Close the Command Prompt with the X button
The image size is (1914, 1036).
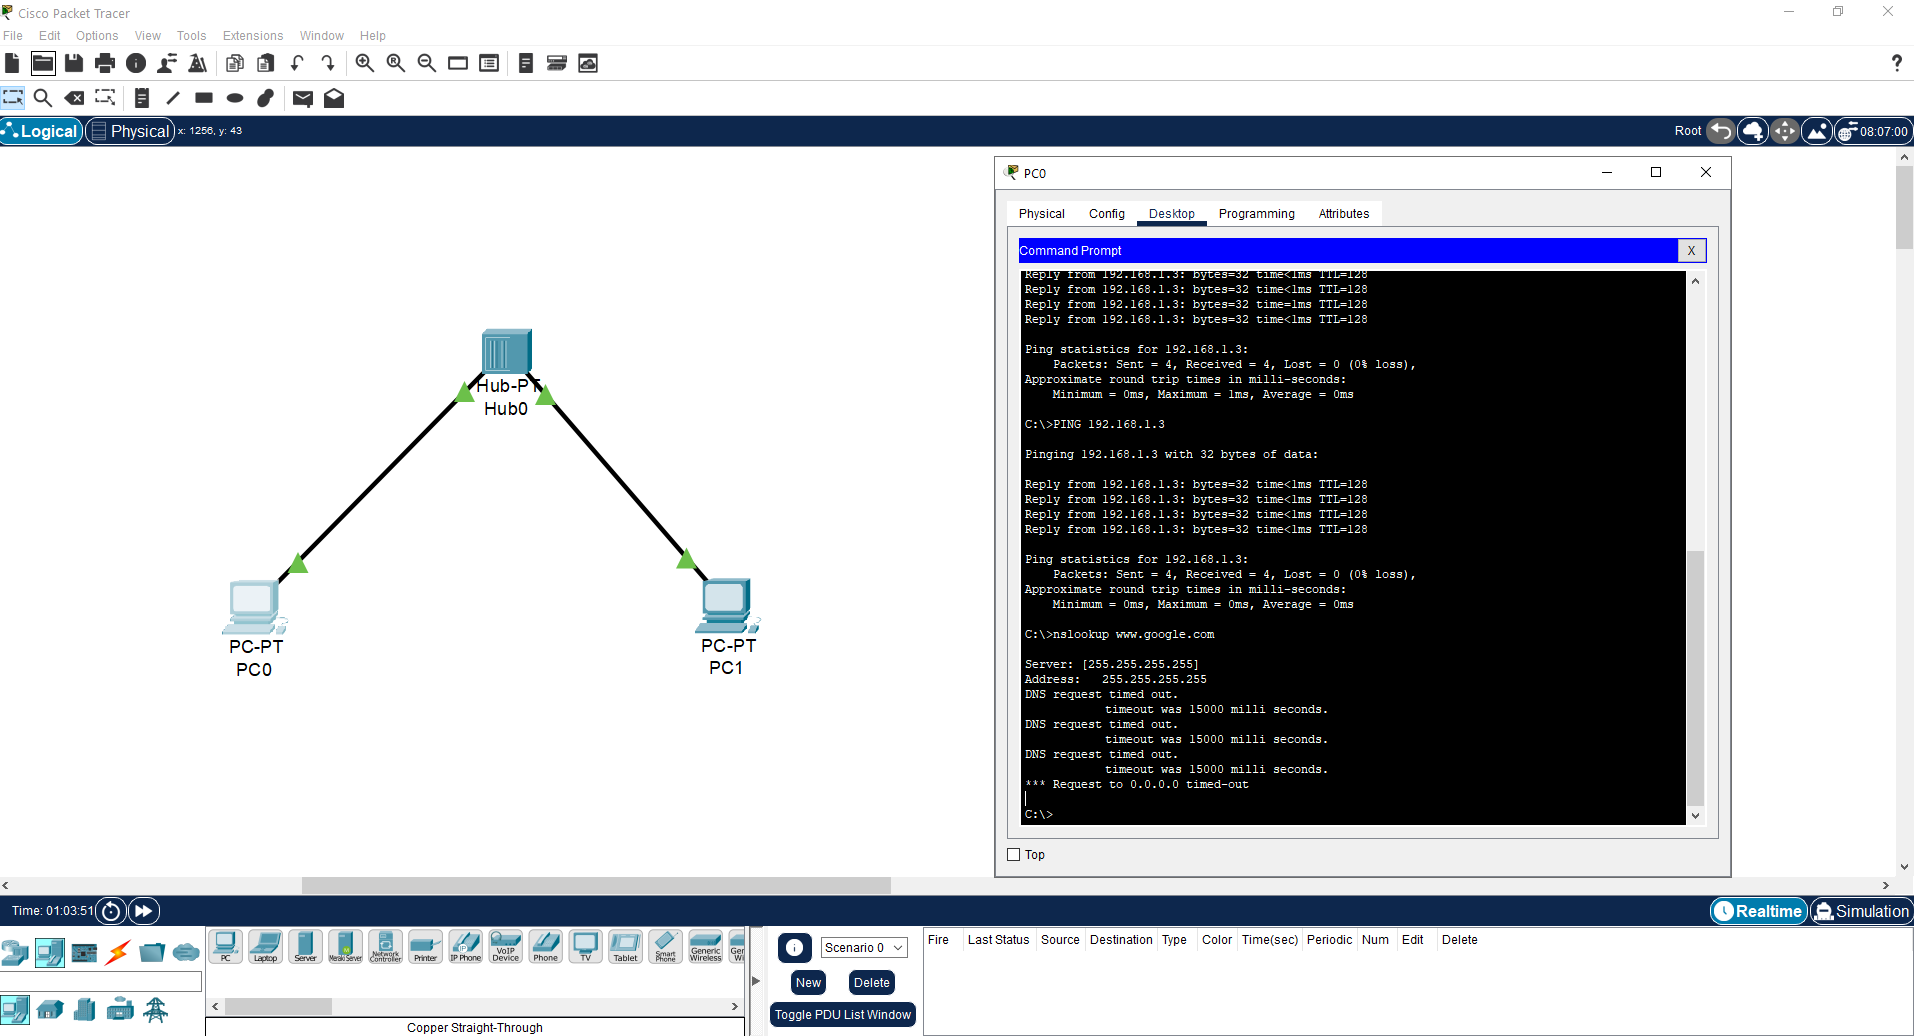(x=1691, y=251)
